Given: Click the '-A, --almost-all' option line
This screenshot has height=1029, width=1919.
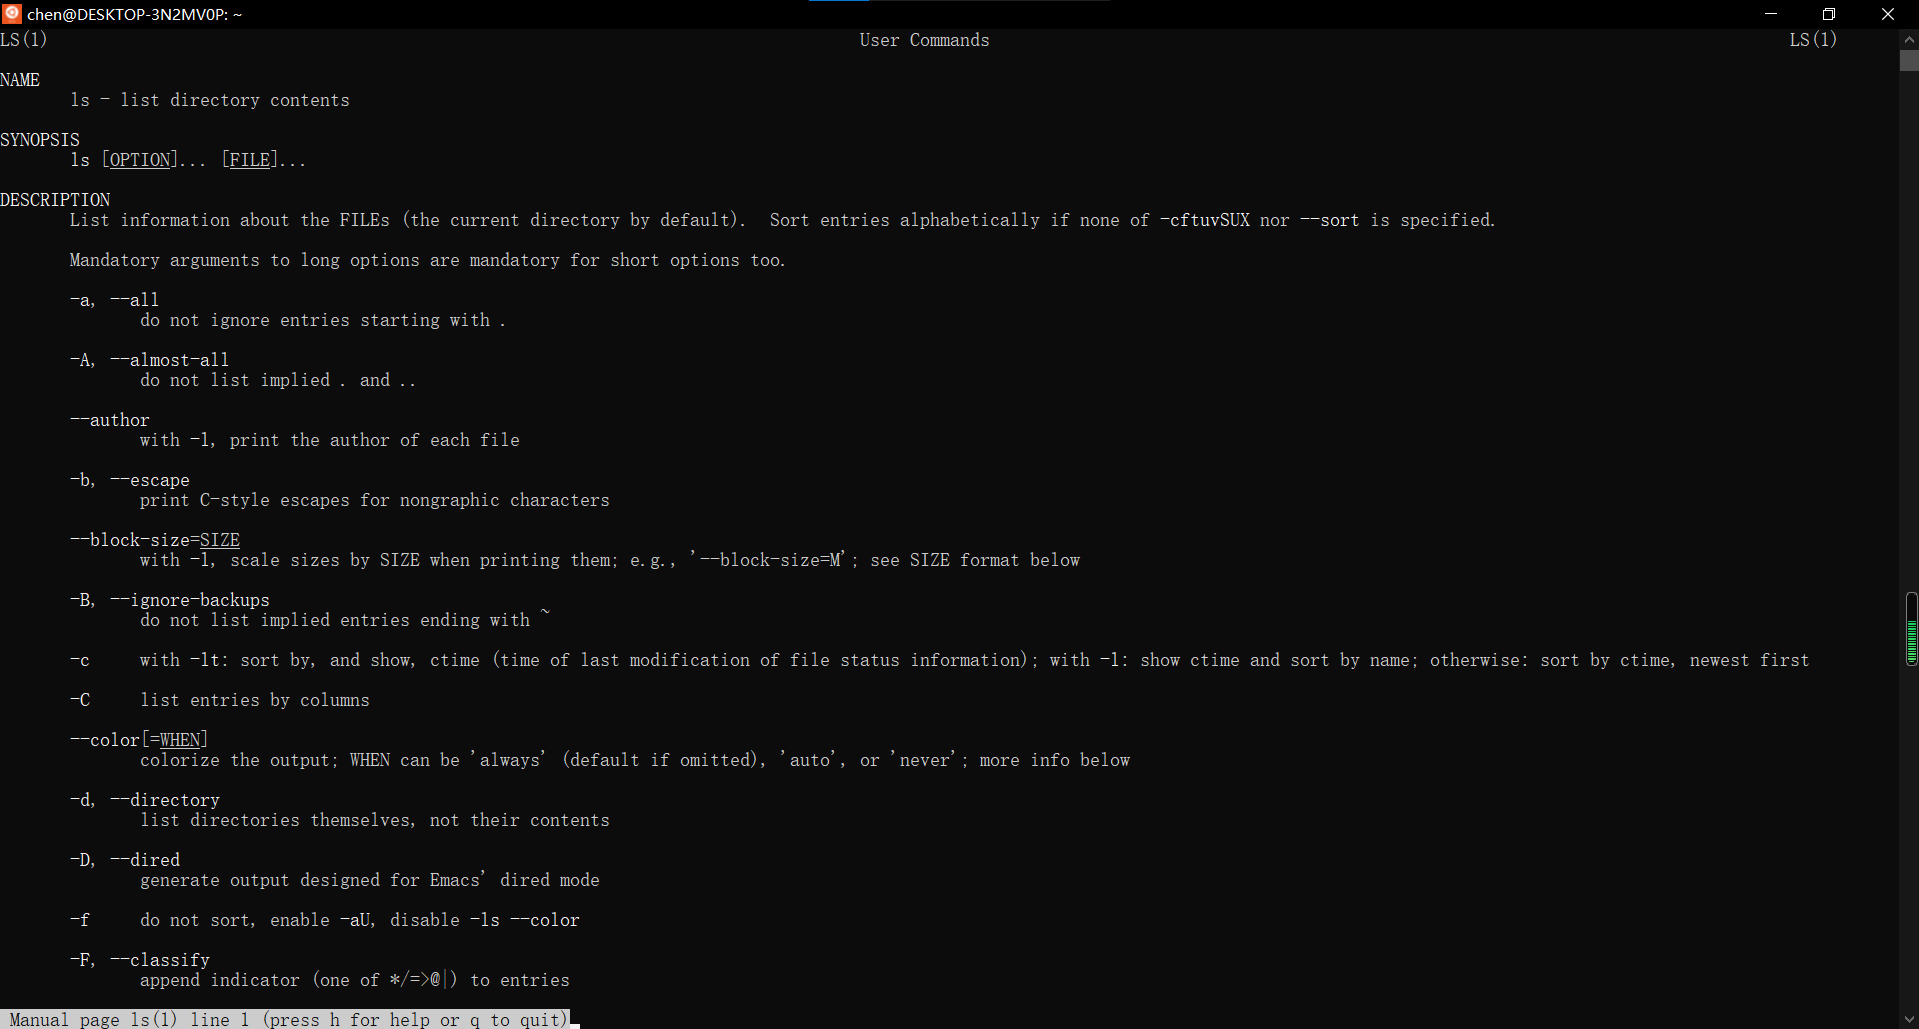Looking at the screenshot, I should [x=149, y=360].
